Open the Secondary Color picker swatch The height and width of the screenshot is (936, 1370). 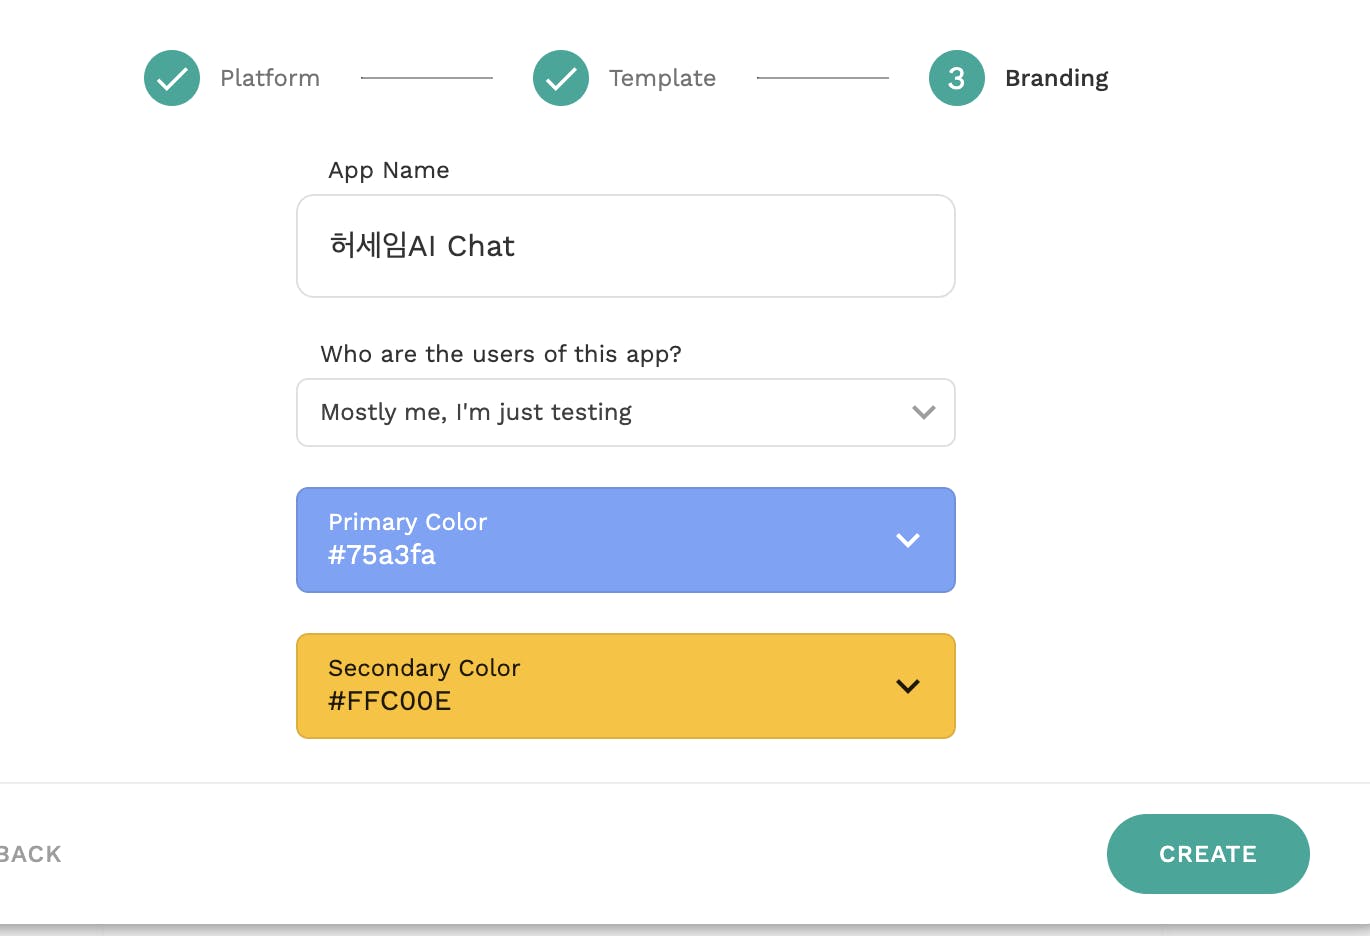click(626, 686)
